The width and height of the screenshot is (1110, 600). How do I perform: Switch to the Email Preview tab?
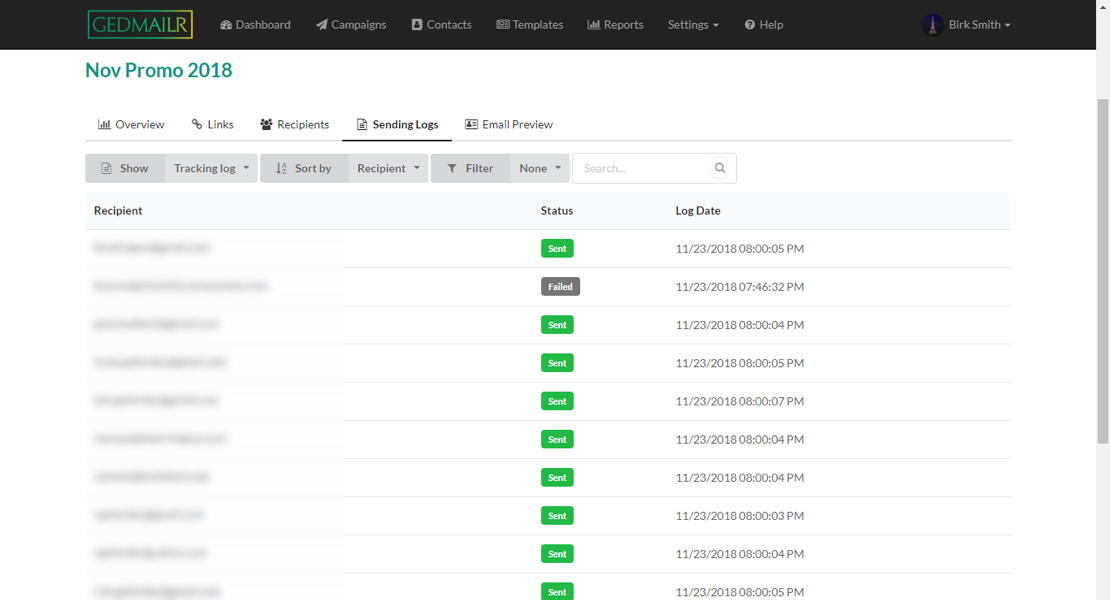pos(509,125)
